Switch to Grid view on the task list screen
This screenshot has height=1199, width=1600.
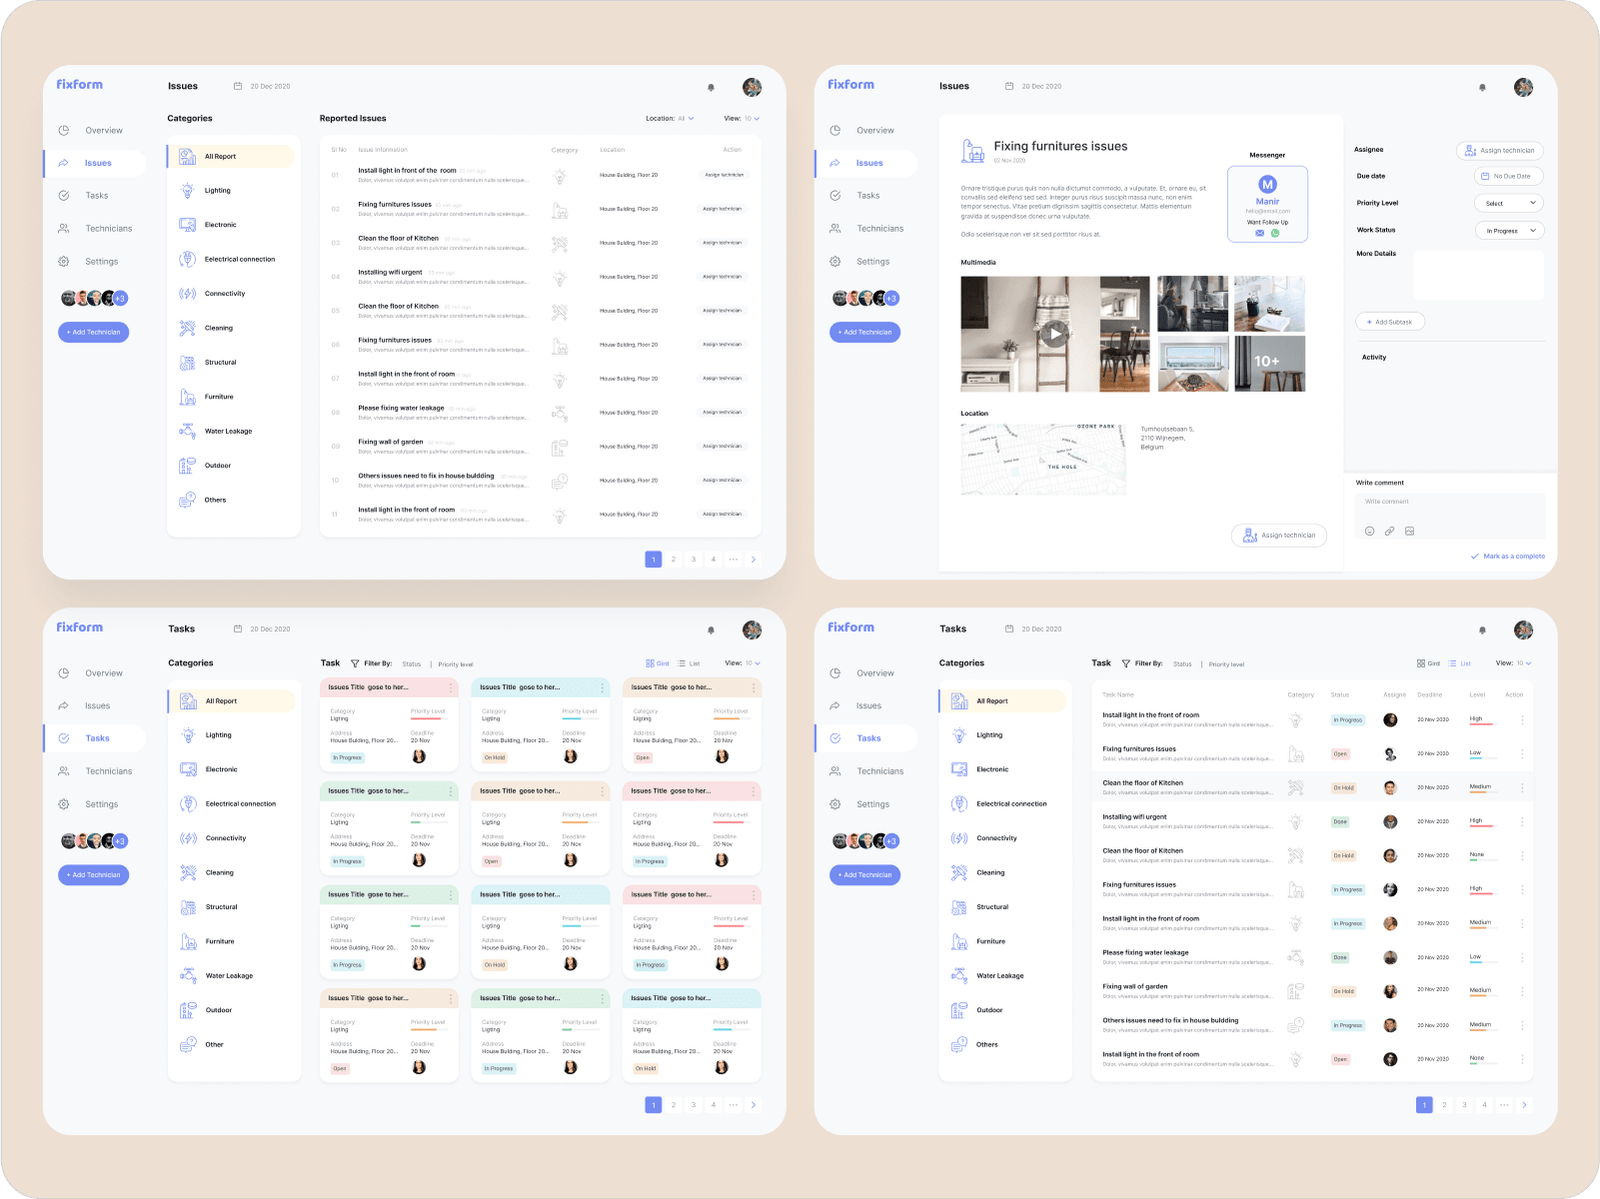1428,663
